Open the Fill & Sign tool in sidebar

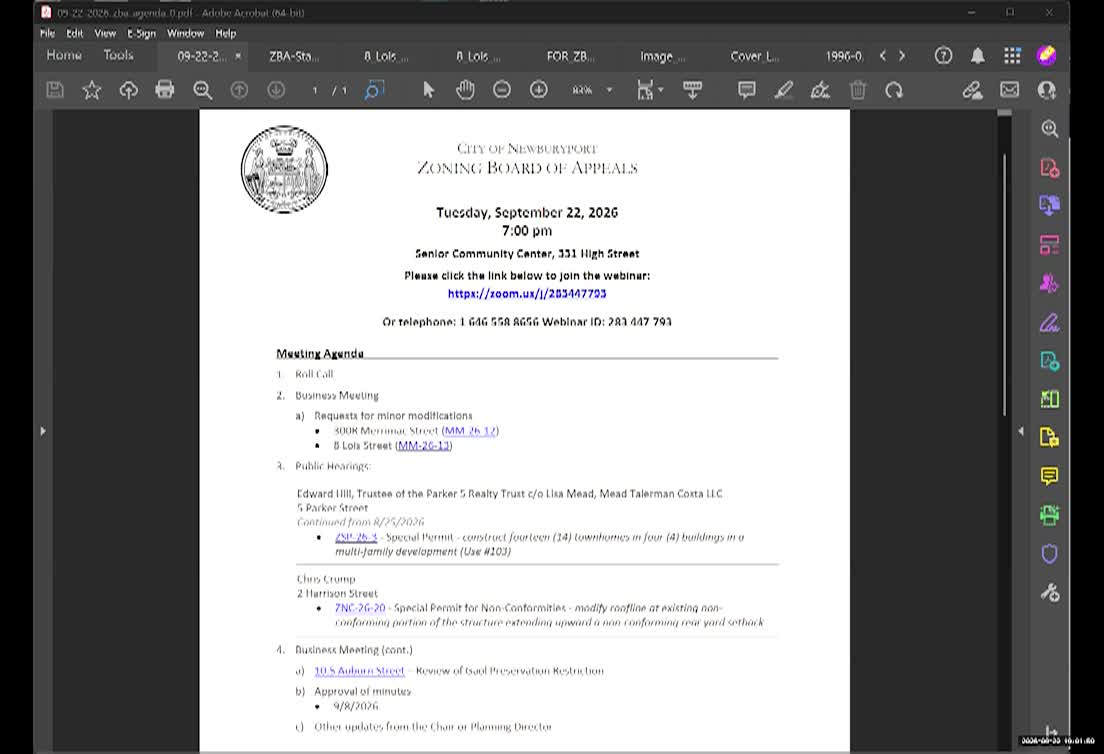coord(1049,323)
